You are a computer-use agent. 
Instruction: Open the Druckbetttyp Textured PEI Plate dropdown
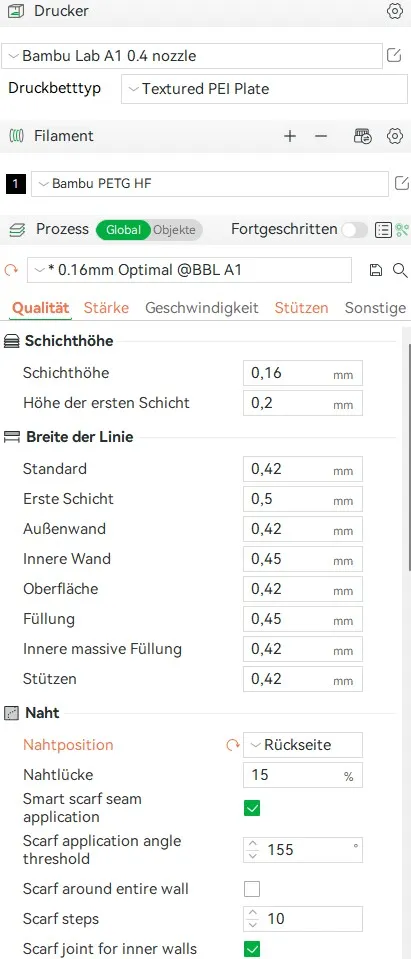pyautogui.click(x=264, y=89)
